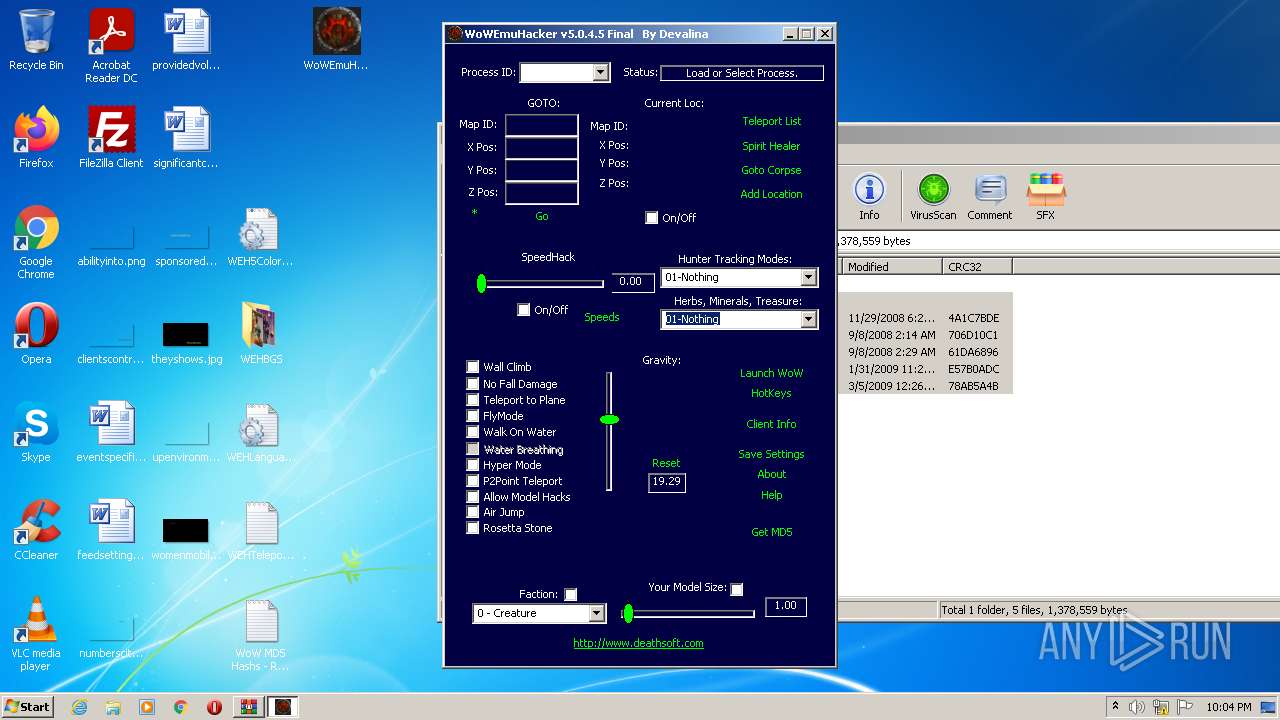The height and width of the screenshot is (720, 1280).
Task: Open the Teleport List
Action: pyautogui.click(x=772, y=121)
